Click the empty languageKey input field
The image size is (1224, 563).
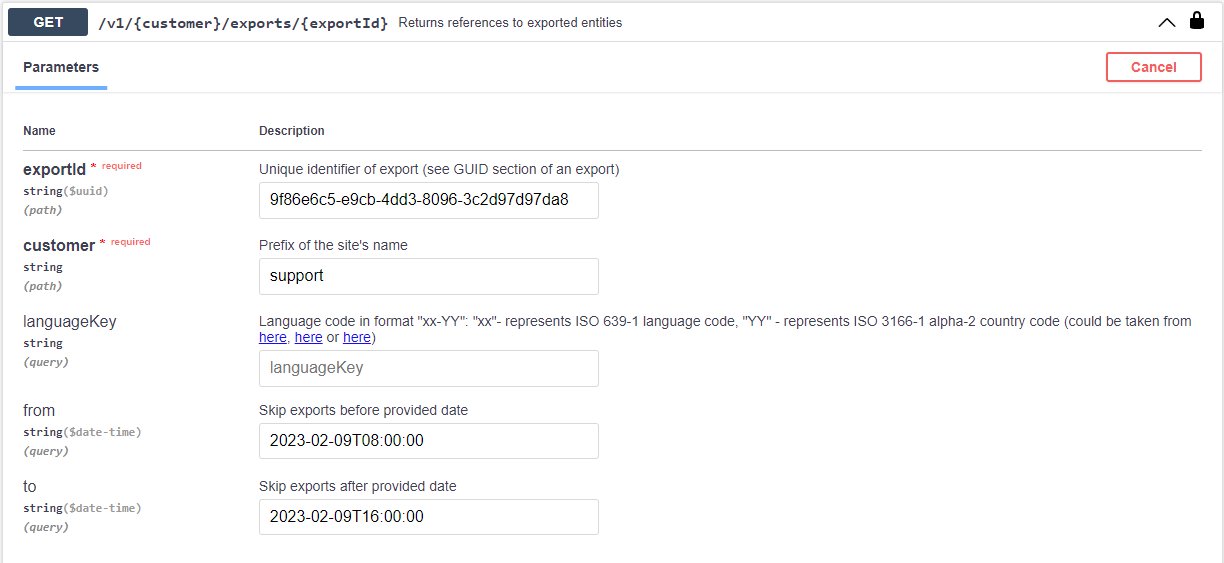428,368
